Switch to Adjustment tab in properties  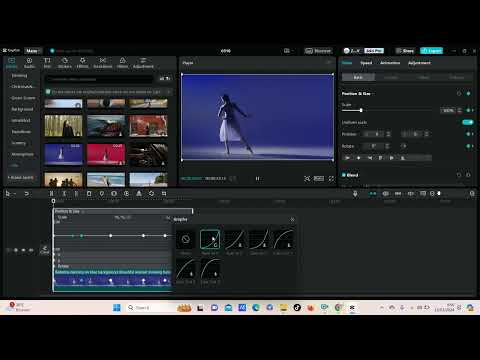tap(419, 63)
